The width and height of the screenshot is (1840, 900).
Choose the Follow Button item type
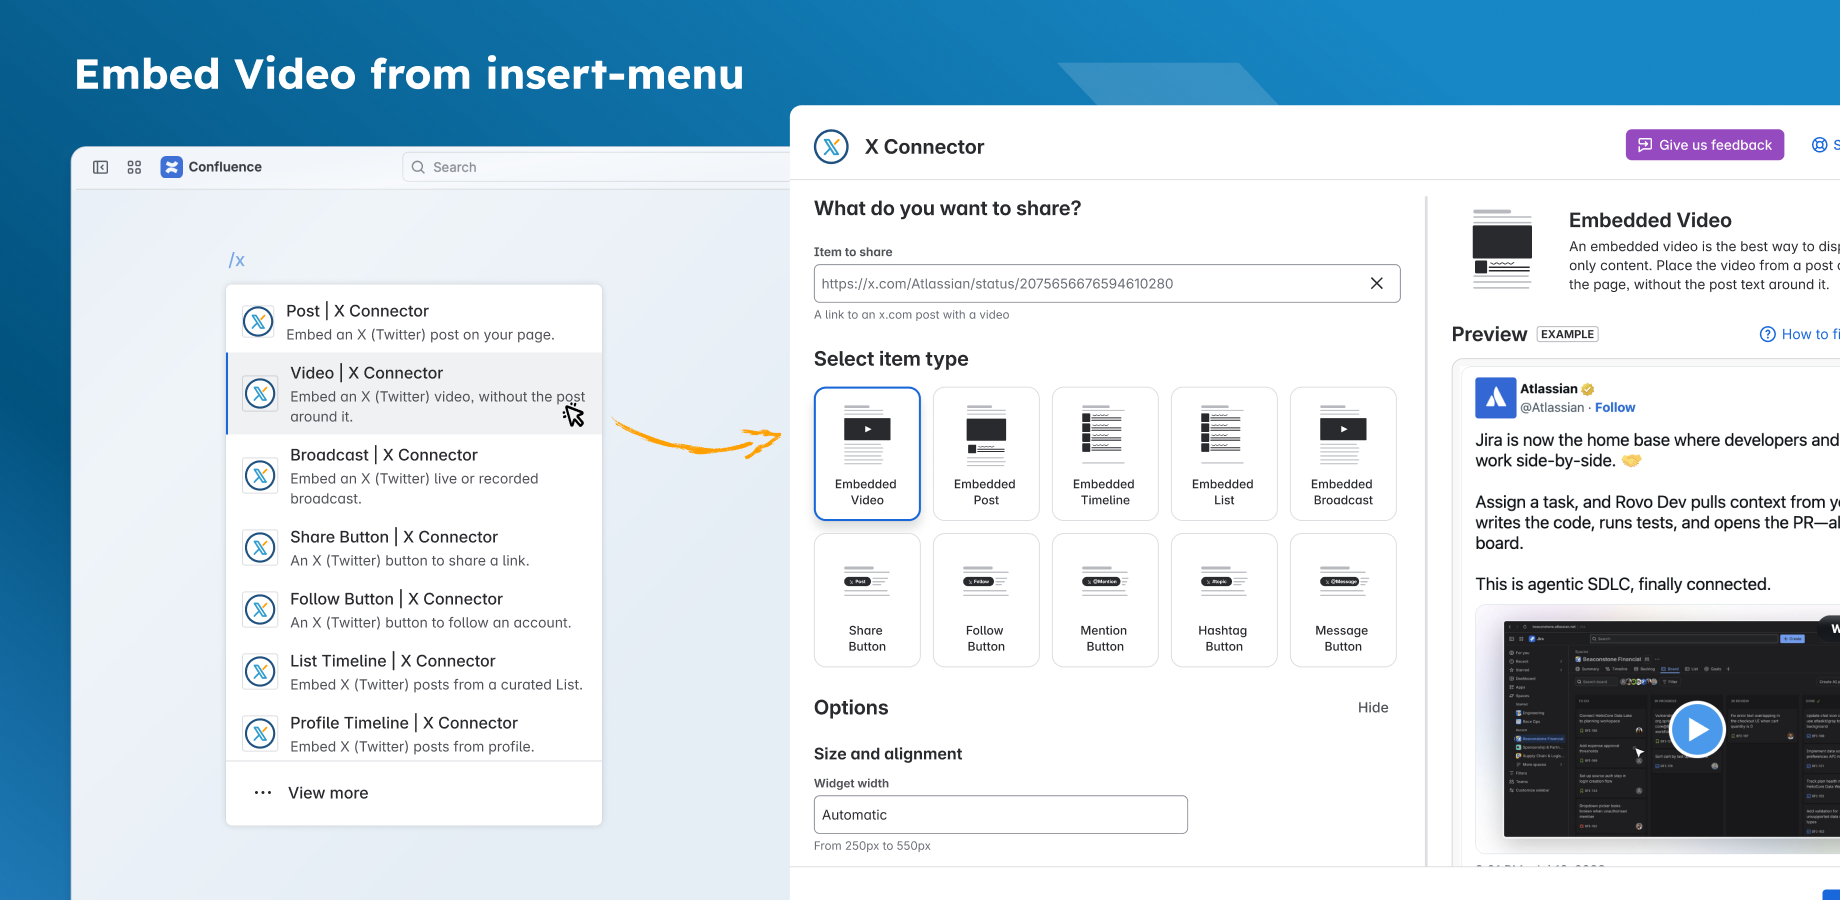point(986,600)
